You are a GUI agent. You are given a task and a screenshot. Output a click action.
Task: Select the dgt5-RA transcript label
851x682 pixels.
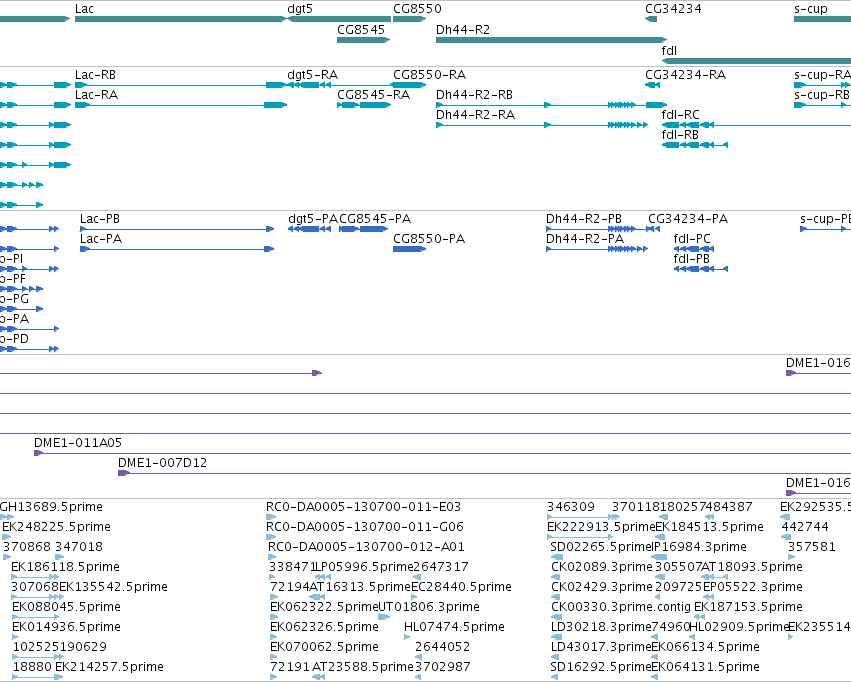pos(313,75)
